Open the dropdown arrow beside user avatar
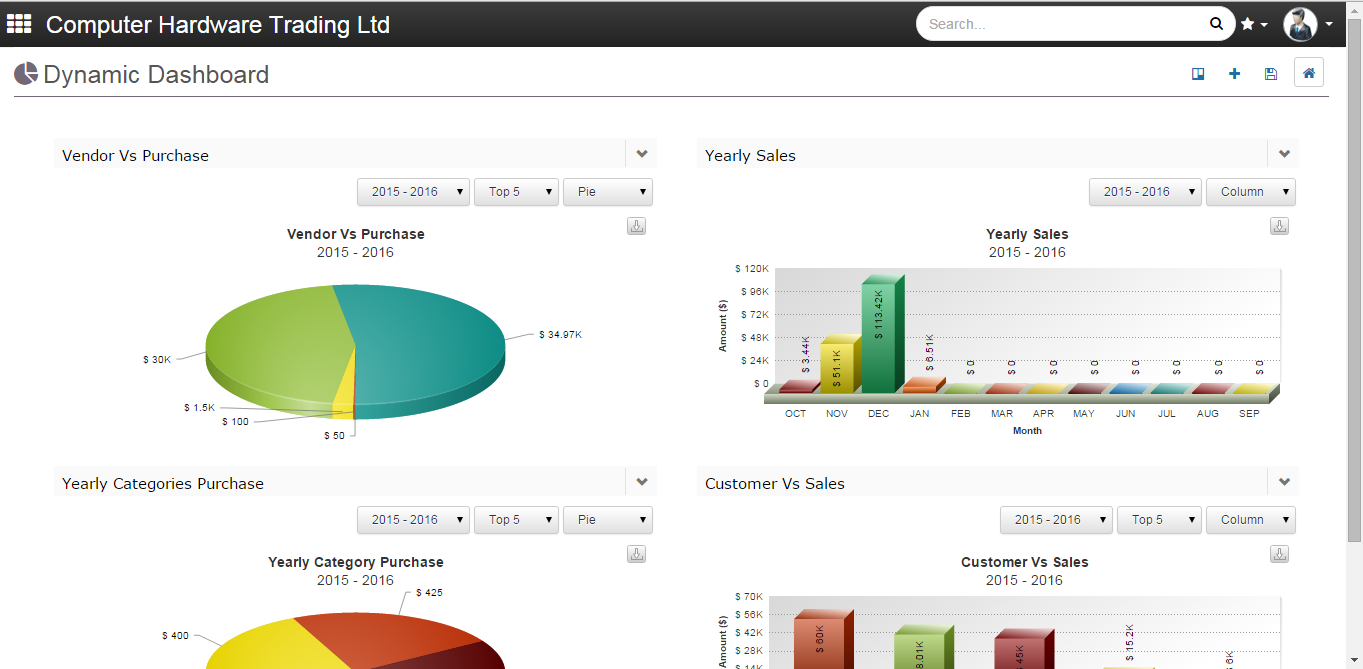Viewport: 1363px width, 669px height. click(x=1329, y=24)
